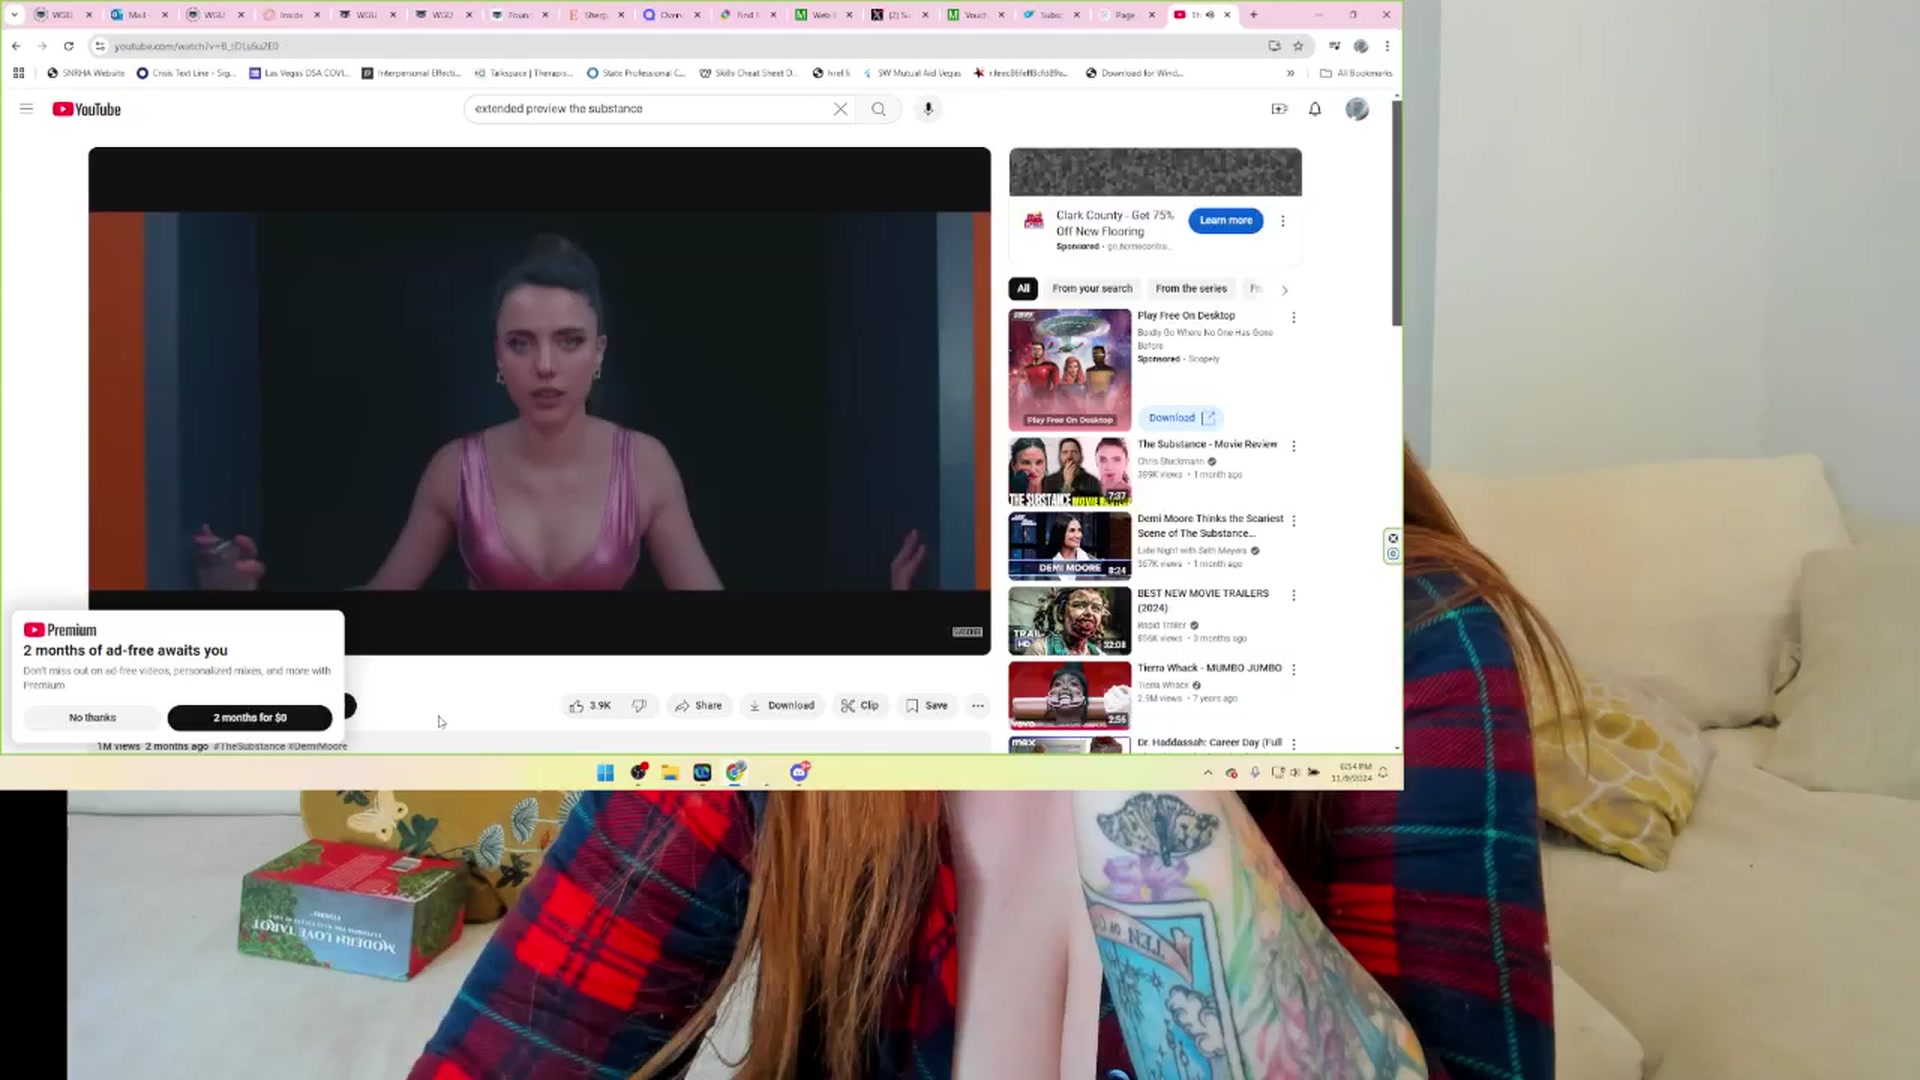Open the YouTube guide hamburger menu
This screenshot has height=1080, width=1920.
coord(27,109)
